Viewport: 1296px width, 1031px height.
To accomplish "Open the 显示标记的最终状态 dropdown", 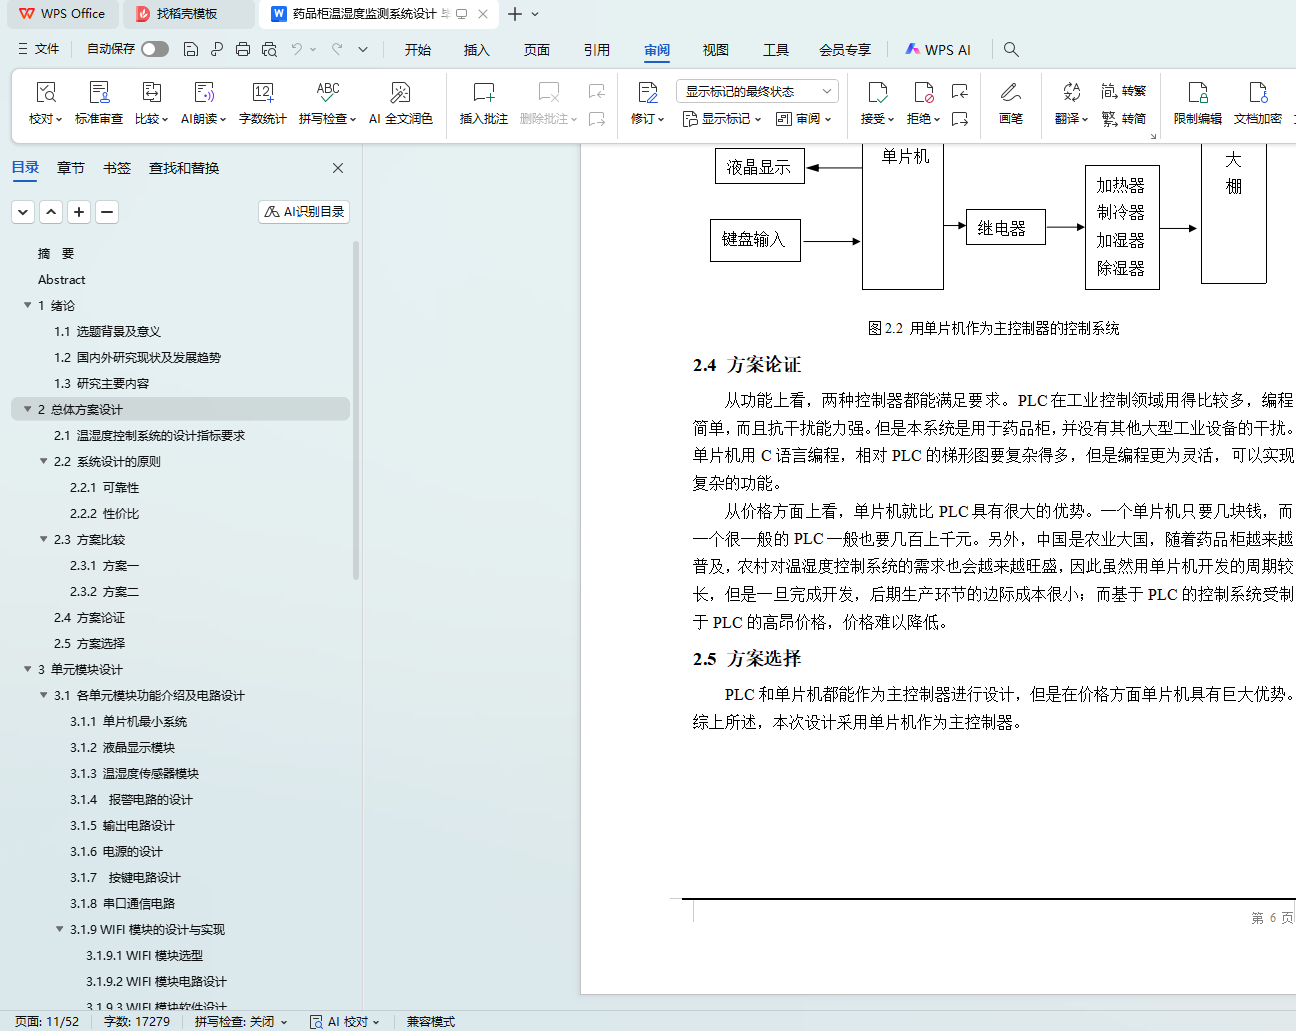I will point(757,91).
